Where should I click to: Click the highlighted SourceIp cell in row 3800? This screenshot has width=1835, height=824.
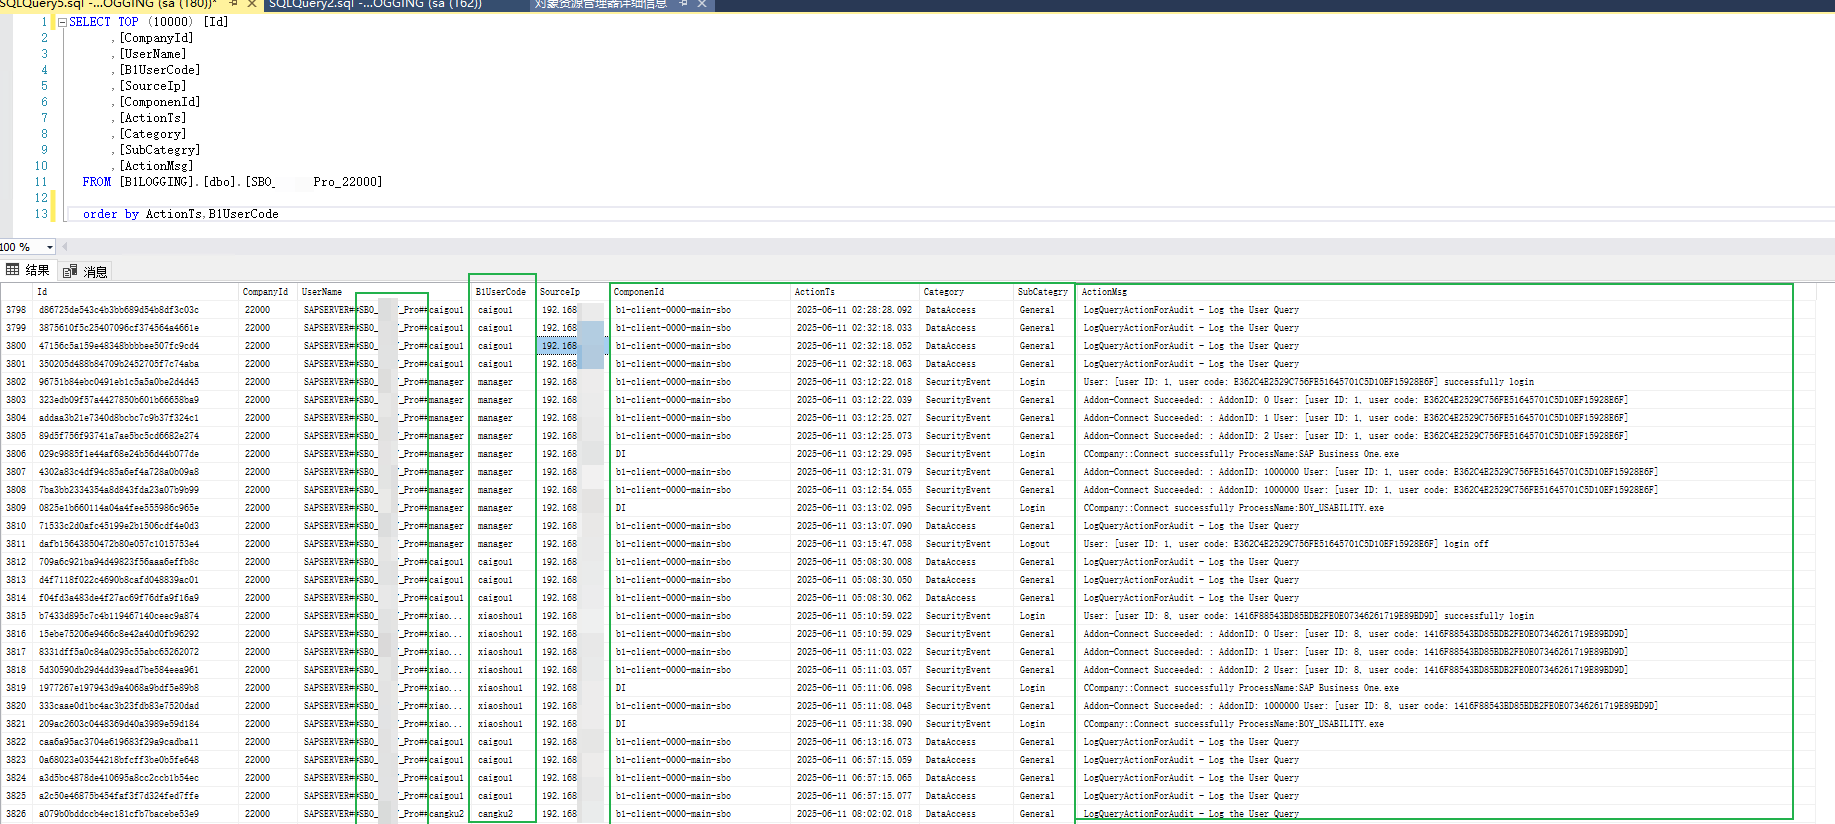pos(572,346)
